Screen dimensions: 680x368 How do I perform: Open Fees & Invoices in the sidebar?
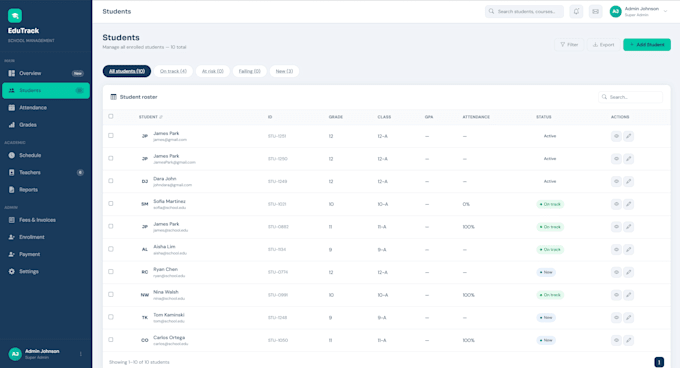click(x=46, y=220)
